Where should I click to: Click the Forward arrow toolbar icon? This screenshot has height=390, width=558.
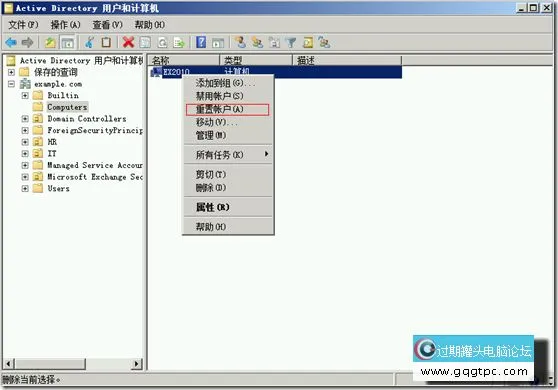coord(27,43)
